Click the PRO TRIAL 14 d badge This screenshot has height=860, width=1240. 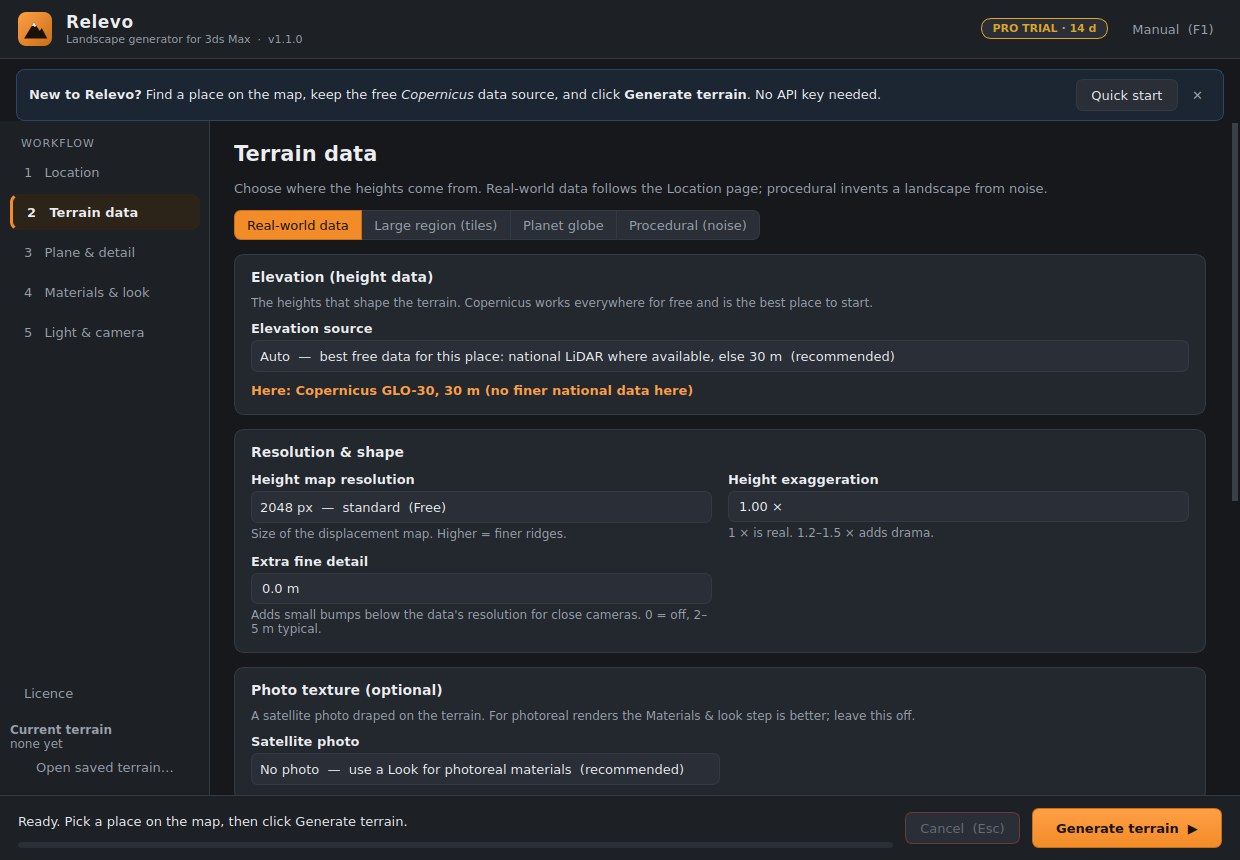[x=1044, y=28]
